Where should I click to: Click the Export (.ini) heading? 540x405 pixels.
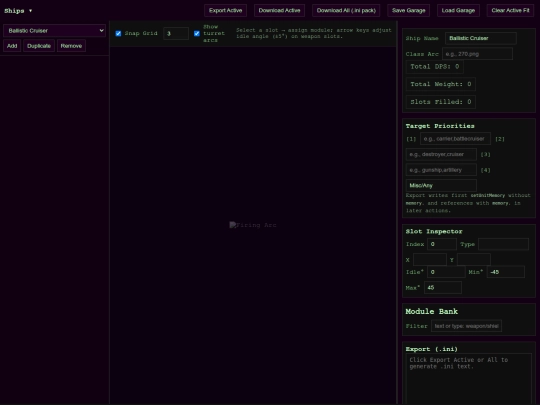click(432, 349)
